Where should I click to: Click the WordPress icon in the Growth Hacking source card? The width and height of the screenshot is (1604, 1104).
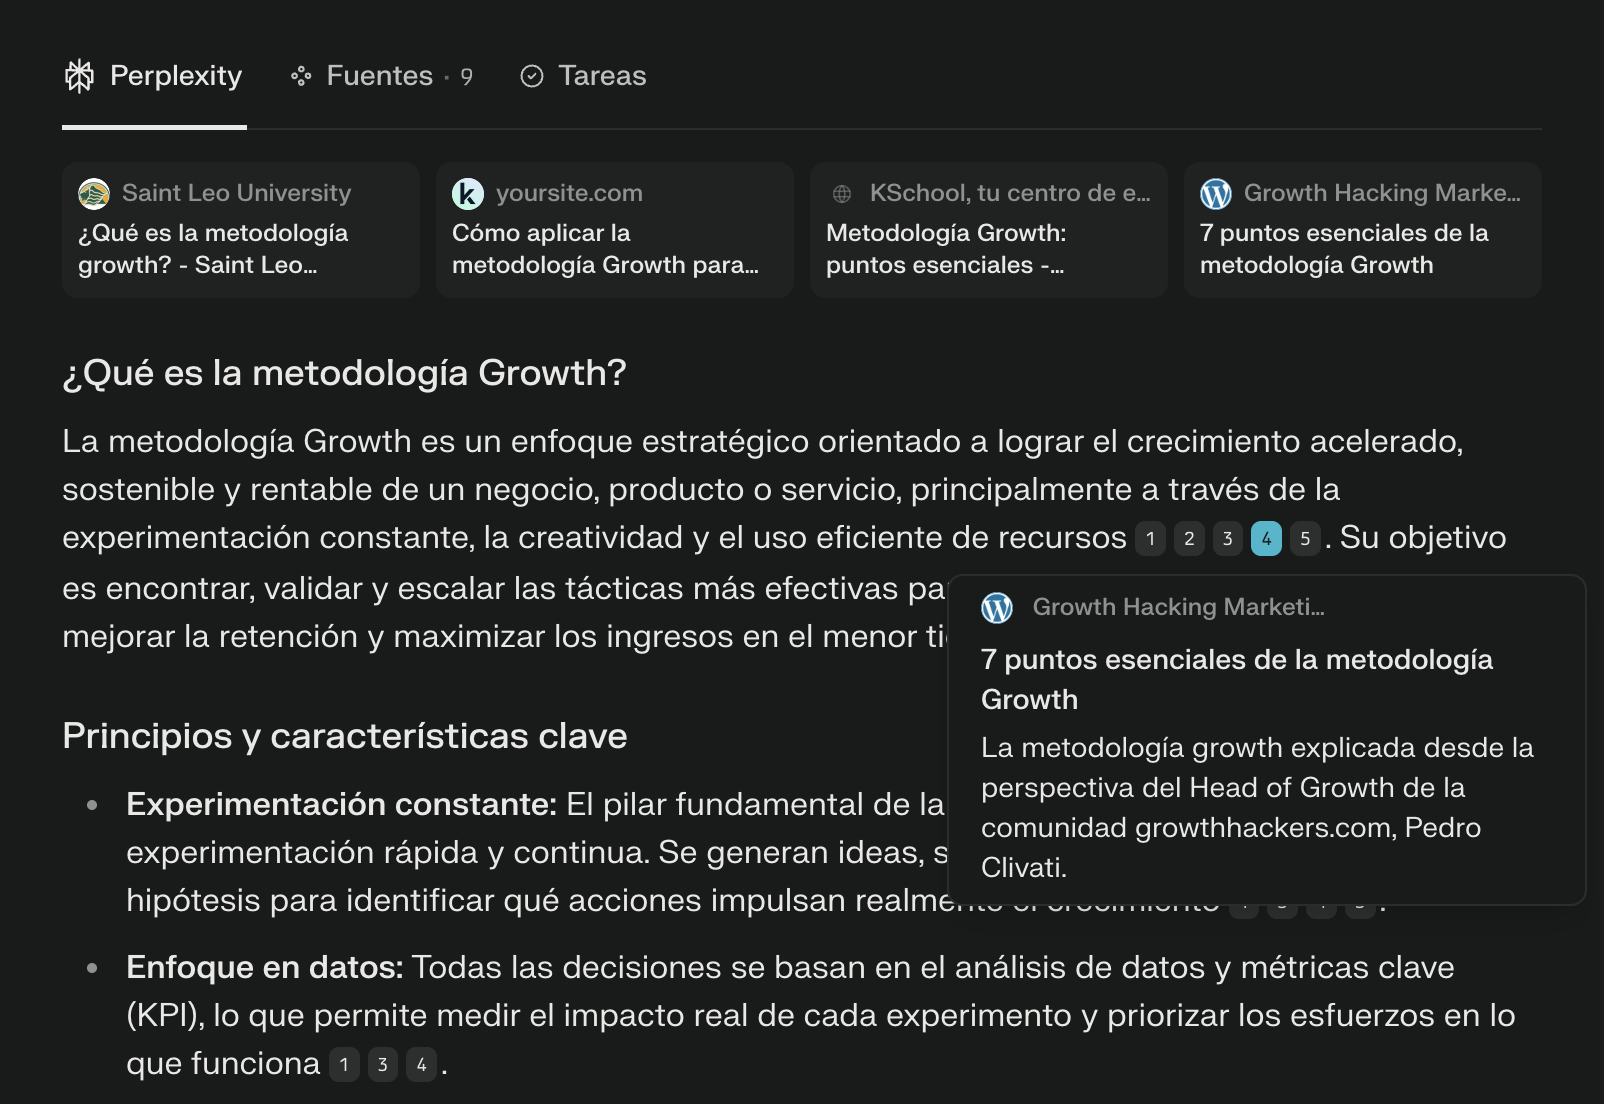(1216, 193)
